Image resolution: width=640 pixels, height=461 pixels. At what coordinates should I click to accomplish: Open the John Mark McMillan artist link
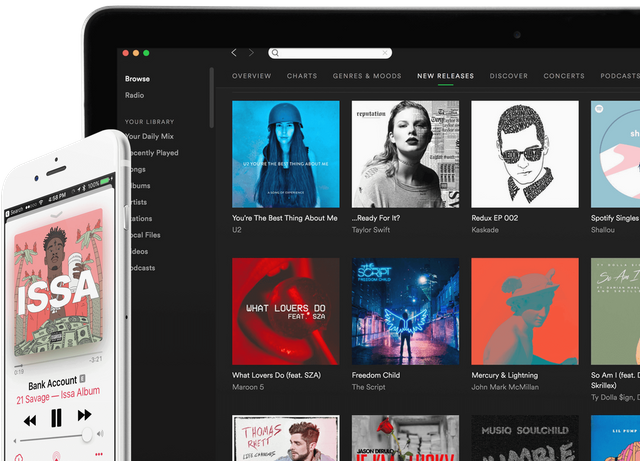click(x=505, y=387)
